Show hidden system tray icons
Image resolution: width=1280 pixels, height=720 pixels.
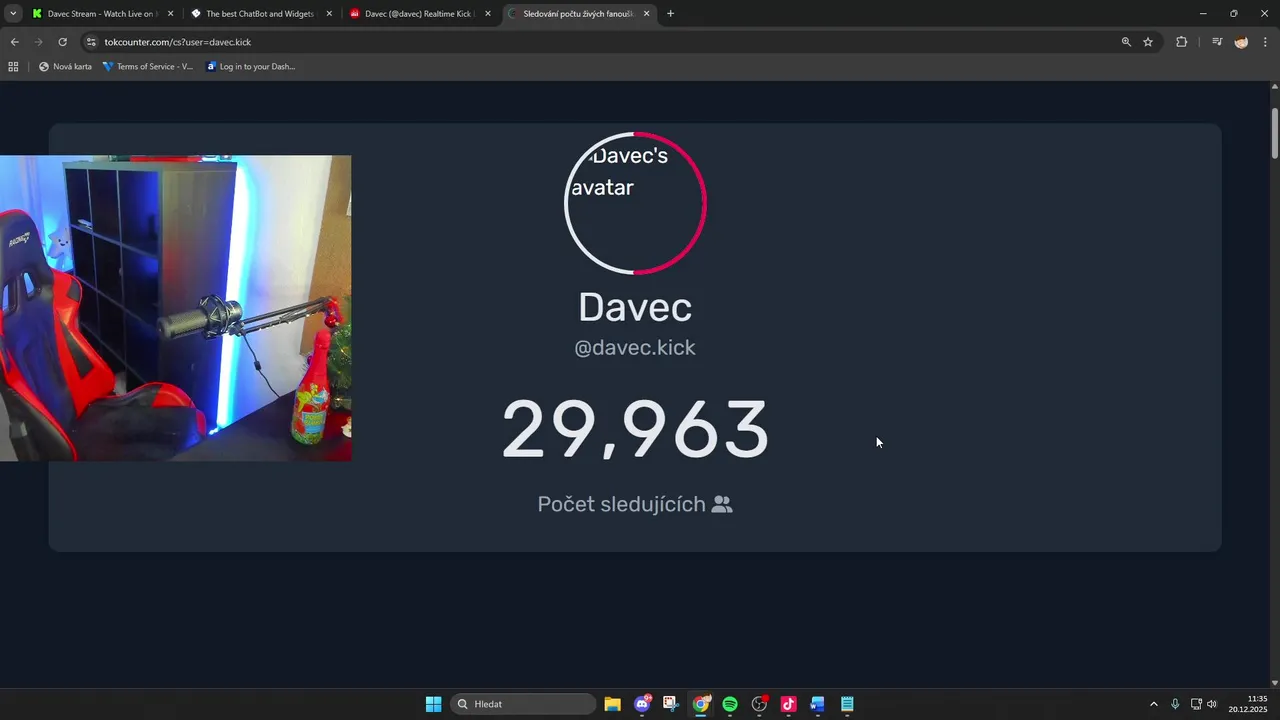[1153, 704]
